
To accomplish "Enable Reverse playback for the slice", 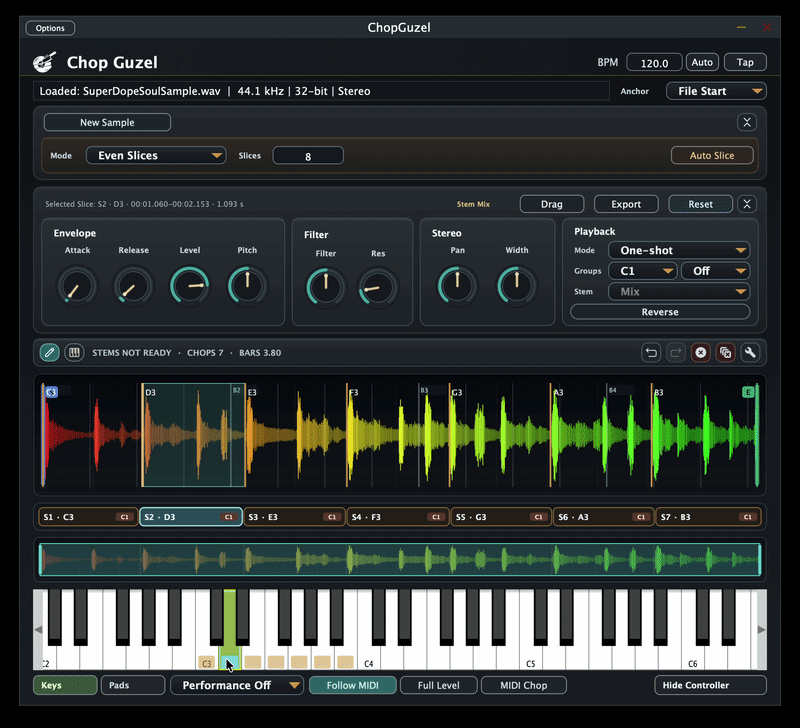I will click(x=659, y=312).
